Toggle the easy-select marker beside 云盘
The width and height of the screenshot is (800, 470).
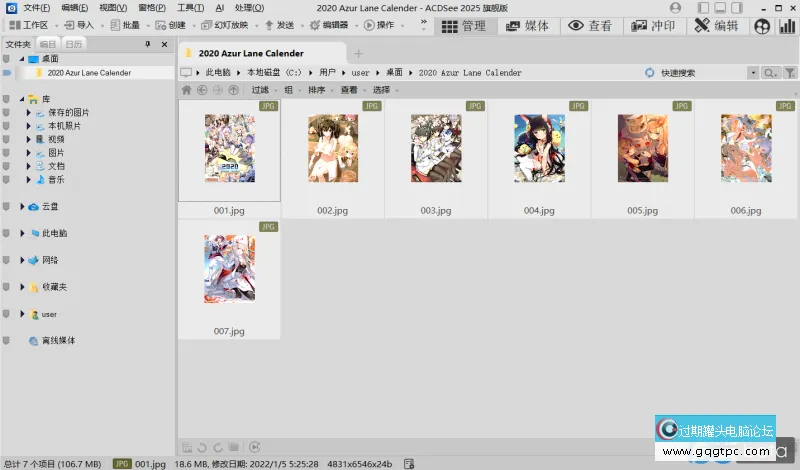[6, 206]
